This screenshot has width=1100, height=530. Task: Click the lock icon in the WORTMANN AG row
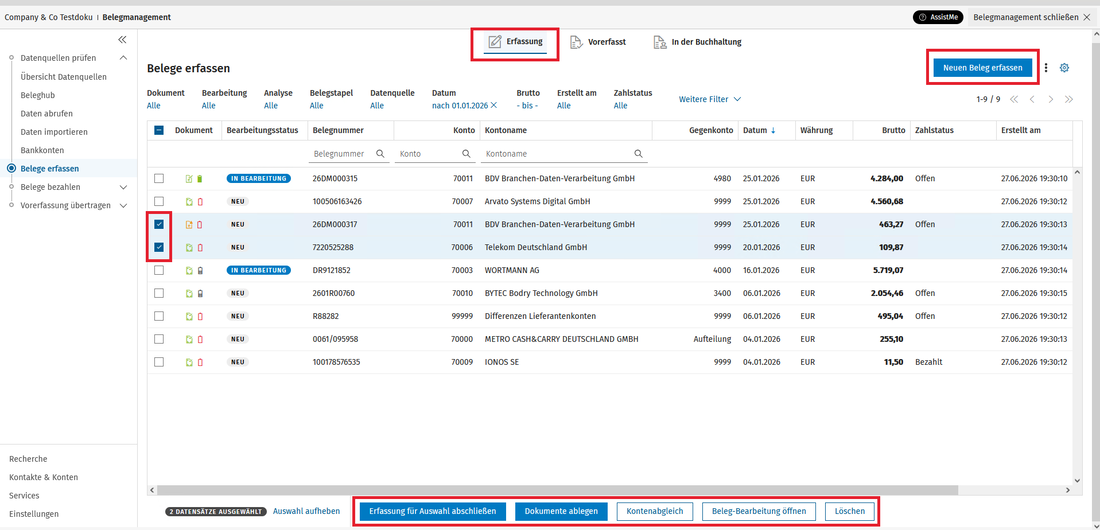point(199,270)
